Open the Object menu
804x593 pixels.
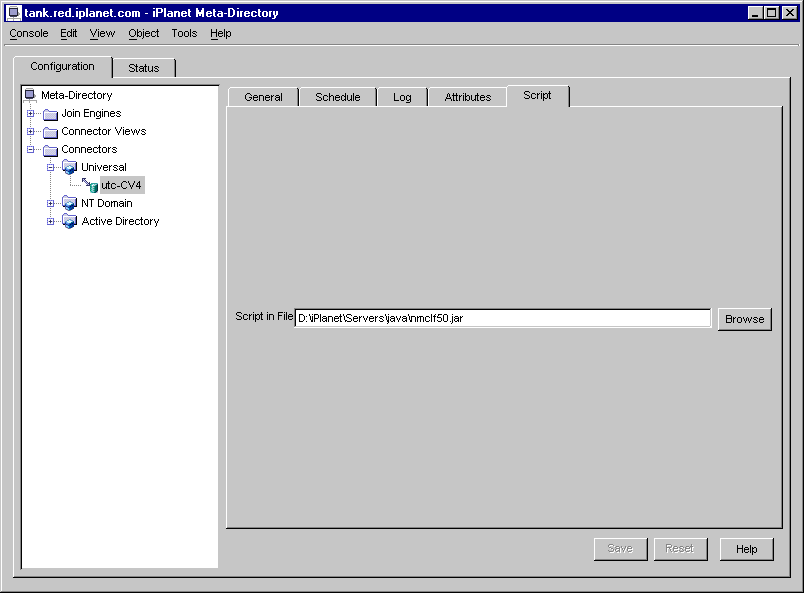(144, 33)
